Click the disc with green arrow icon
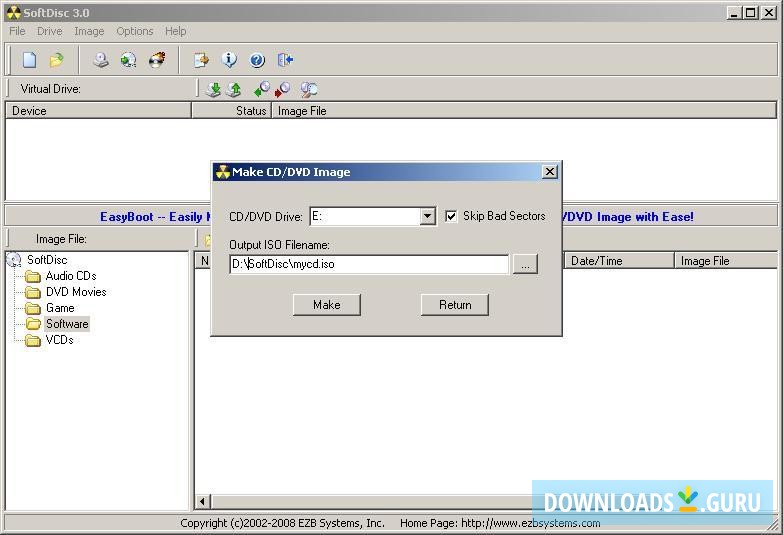Image resolution: width=783 pixels, height=535 pixels. coord(128,60)
